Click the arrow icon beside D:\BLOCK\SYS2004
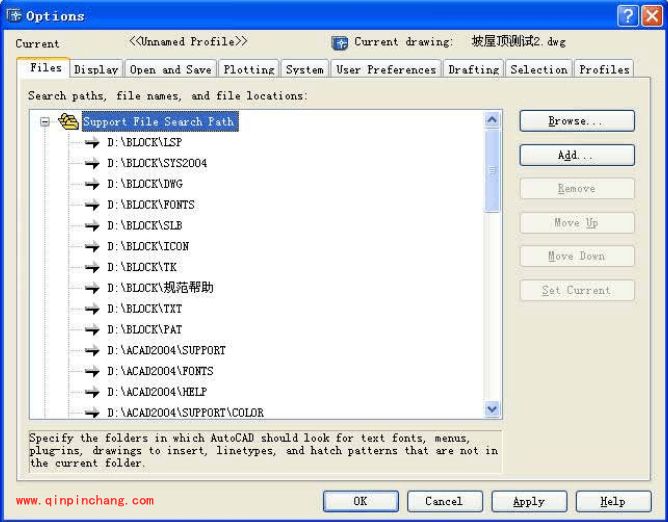Image resolution: width=668 pixels, height=522 pixels. tap(92, 164)
